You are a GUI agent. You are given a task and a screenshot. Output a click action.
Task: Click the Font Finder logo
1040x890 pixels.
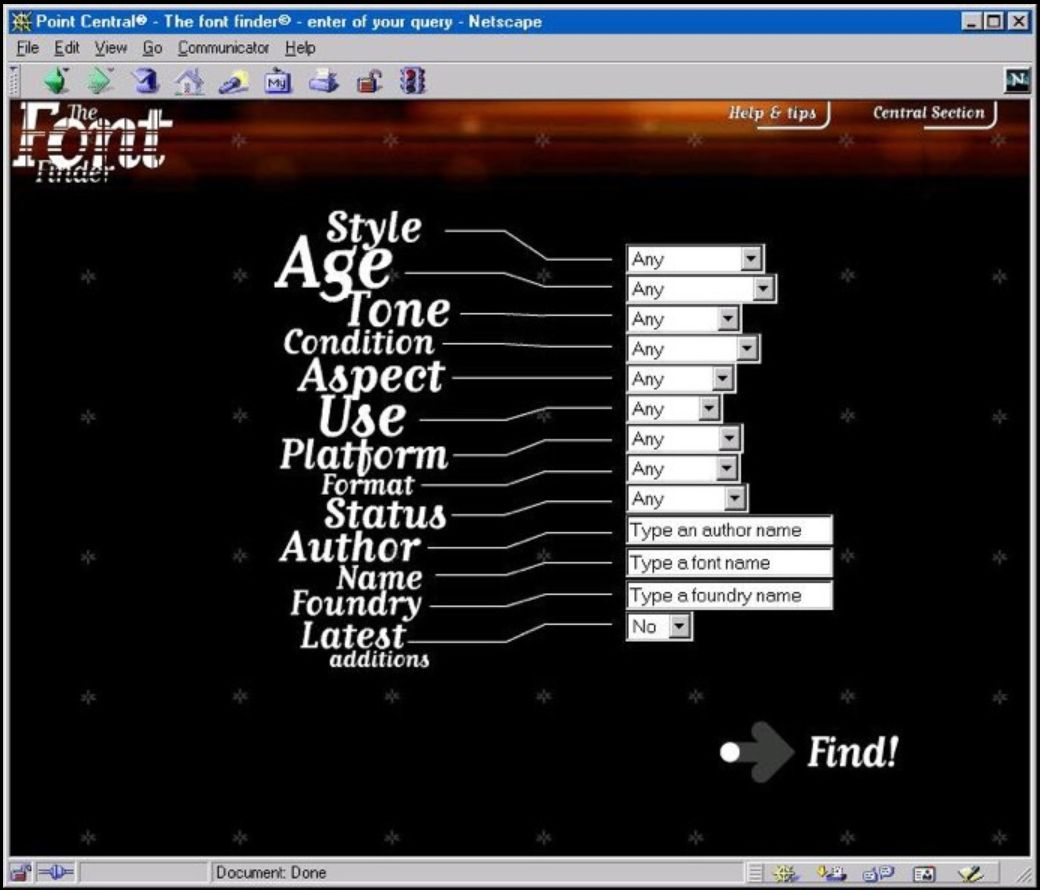tap(90, 142)
